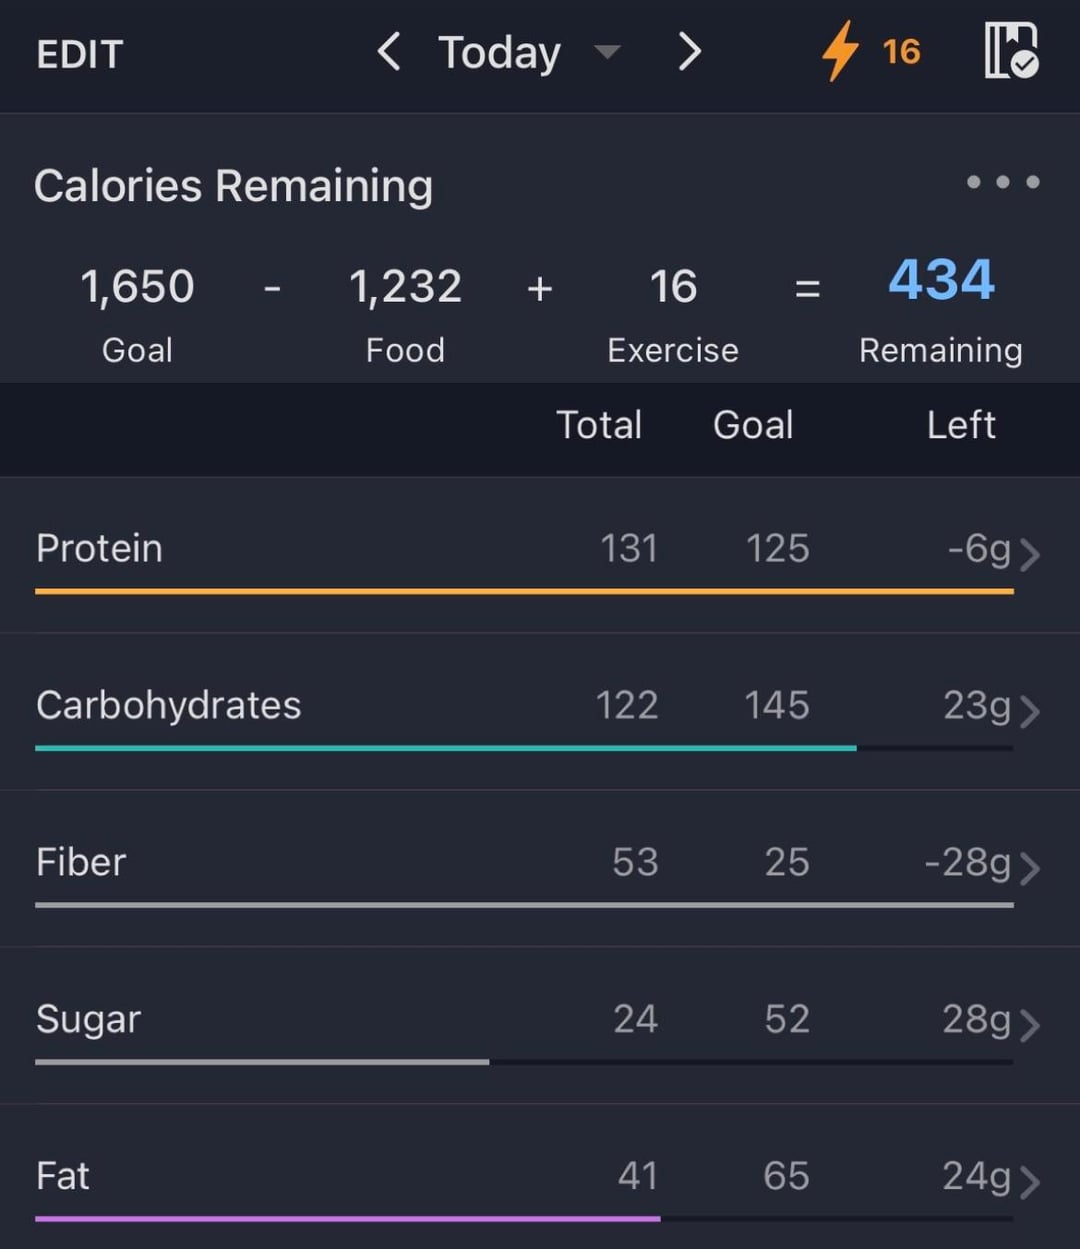Select the Protein nutrient row

point(300,549)
